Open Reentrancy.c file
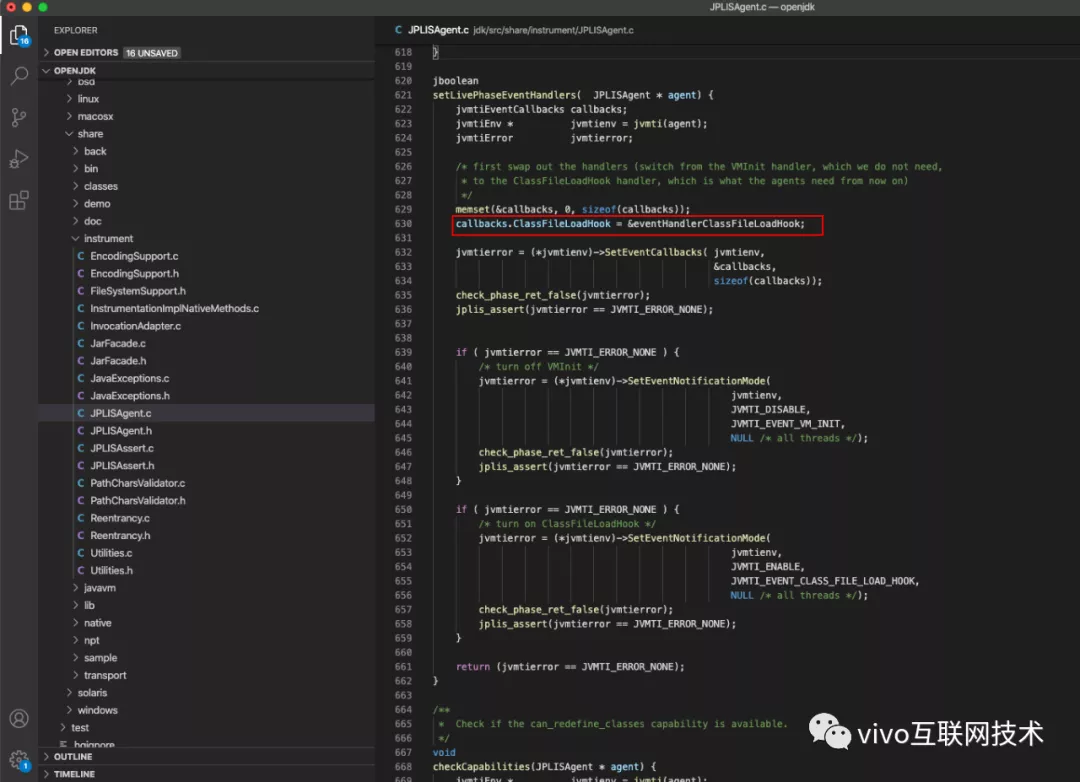Screen dimensions: 1080x782 (x=120, y=518)
